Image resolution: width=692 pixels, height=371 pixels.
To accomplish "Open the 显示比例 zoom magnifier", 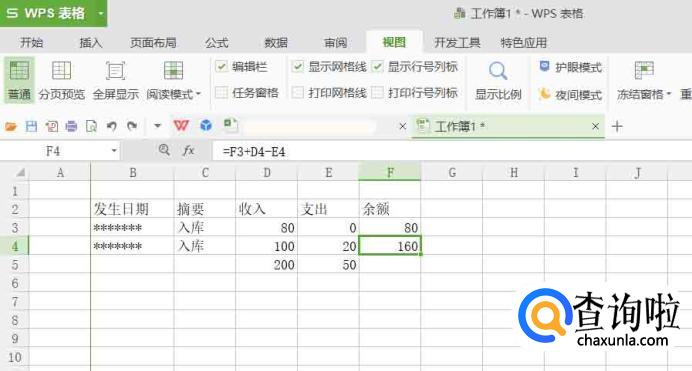I will [498, 71].
